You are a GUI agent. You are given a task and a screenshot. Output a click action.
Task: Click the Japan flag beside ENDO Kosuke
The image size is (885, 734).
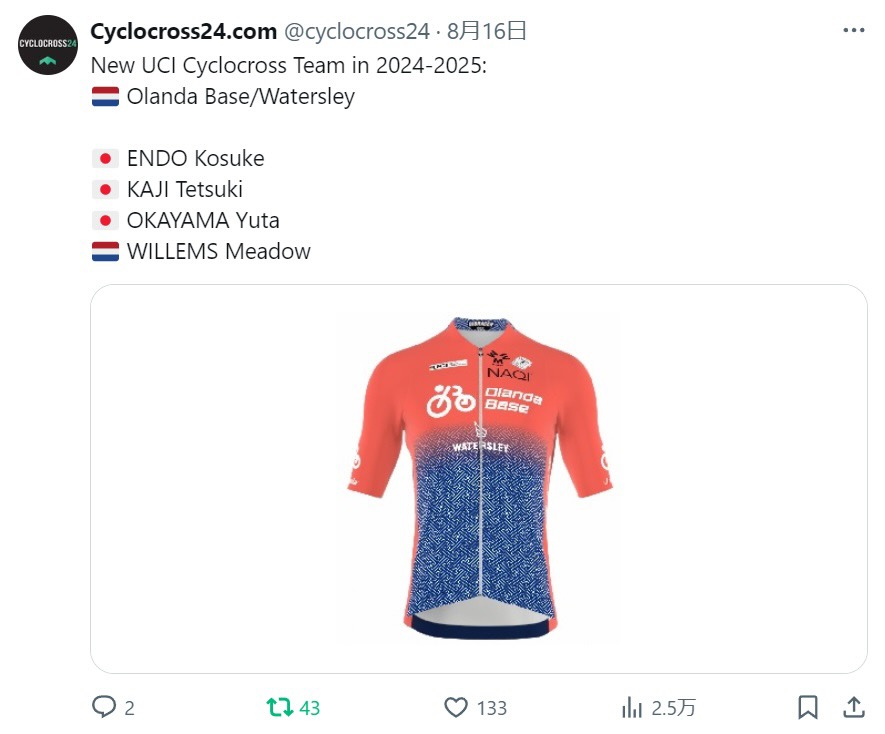(106, 159)
